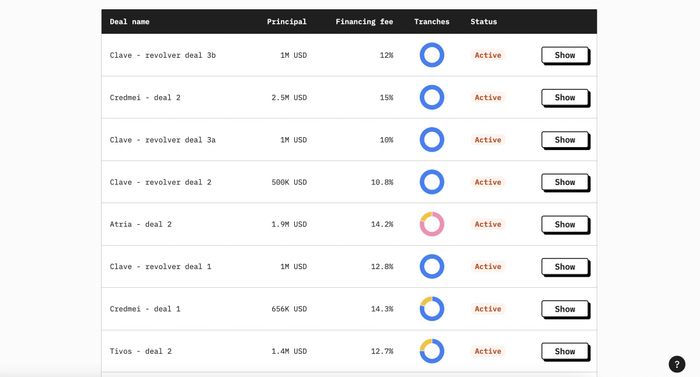The image size is (700, 377).
Task: Open the help question mark icon
Action: point(677,364)
